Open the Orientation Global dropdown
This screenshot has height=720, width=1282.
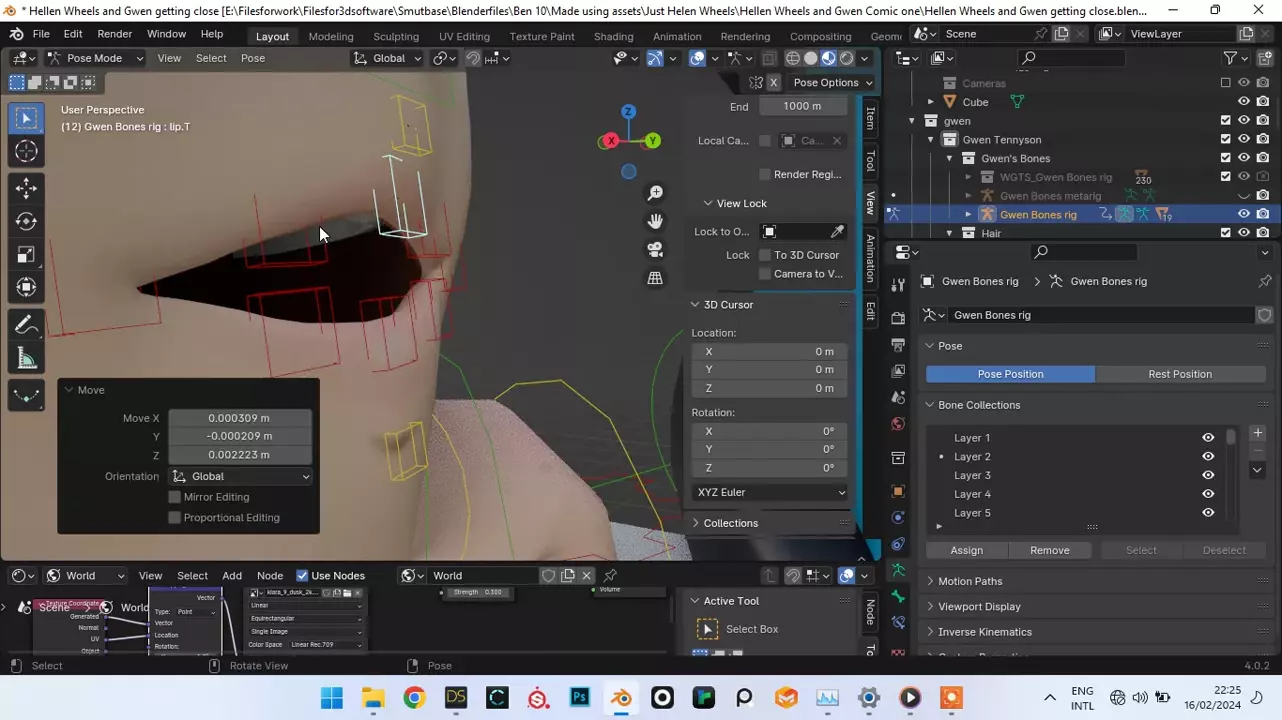240,477
